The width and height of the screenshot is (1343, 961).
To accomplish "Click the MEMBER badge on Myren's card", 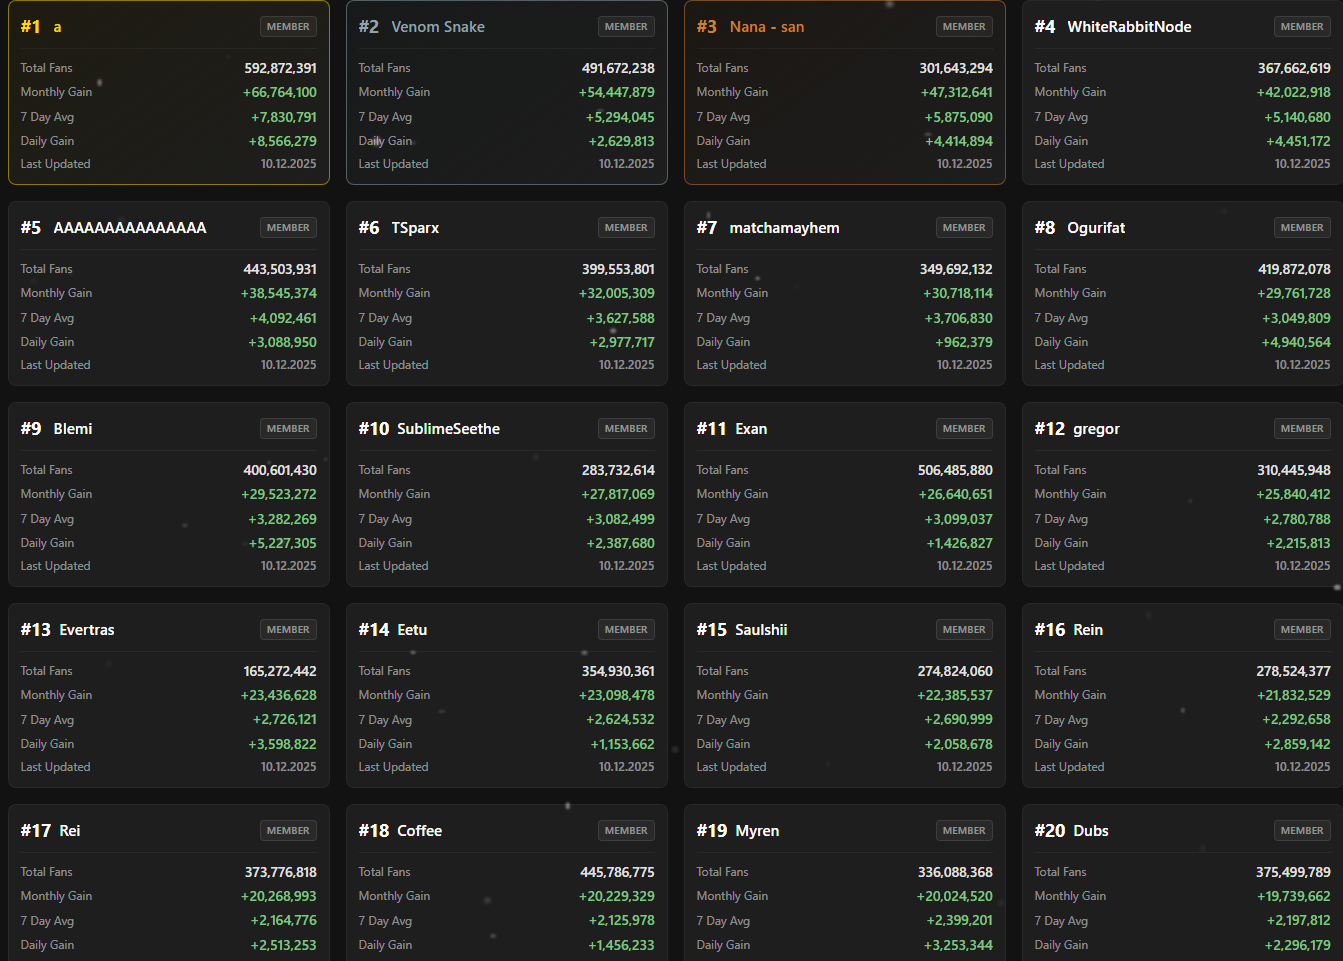I will (x=964, y=831).
